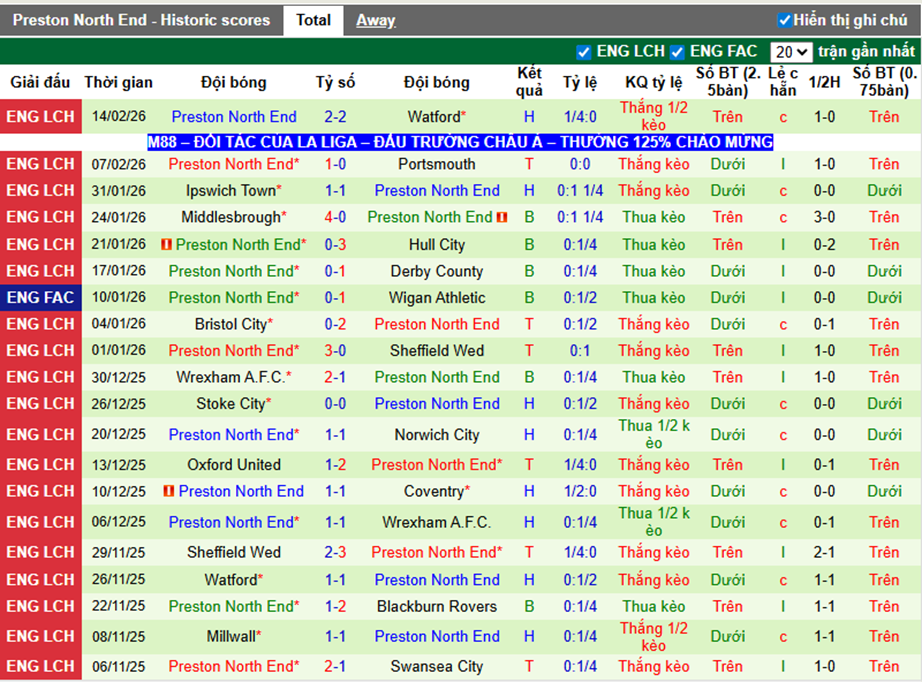Click the Số BT (2.5bàn) column header
This screenshot has height=682, width=922.
(728, 82)
